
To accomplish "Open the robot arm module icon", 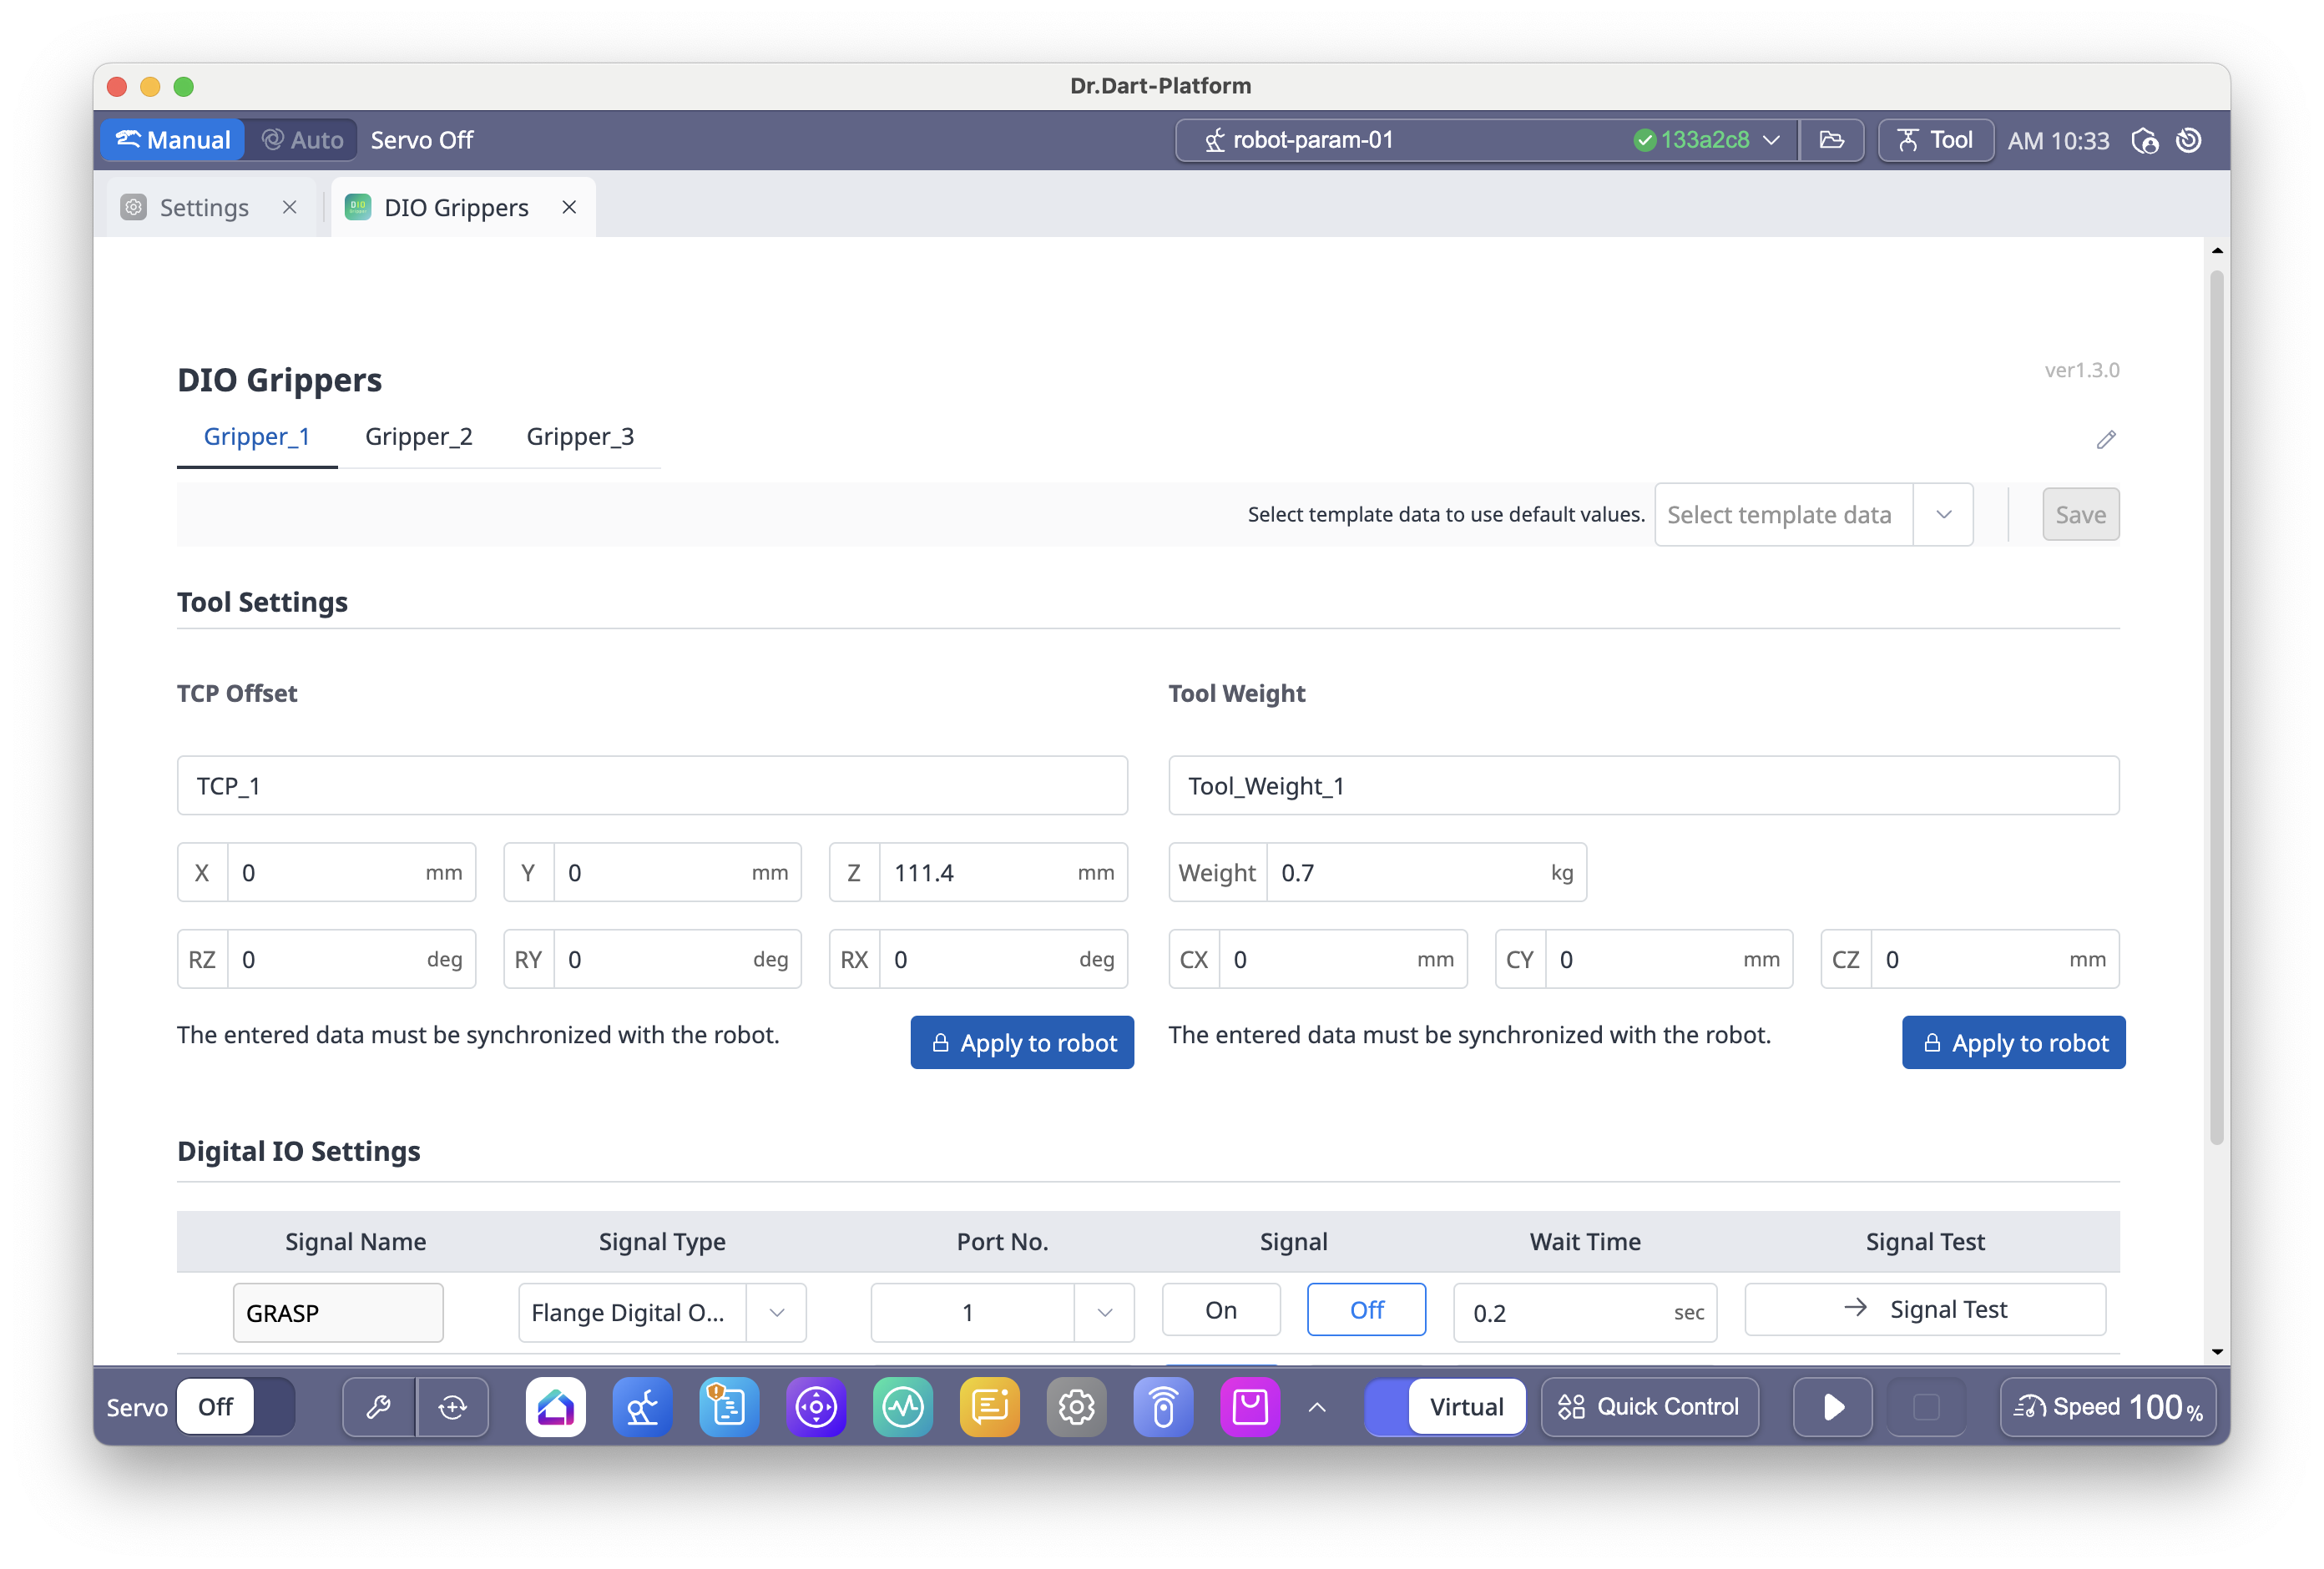I will [x=642, y=1407].
